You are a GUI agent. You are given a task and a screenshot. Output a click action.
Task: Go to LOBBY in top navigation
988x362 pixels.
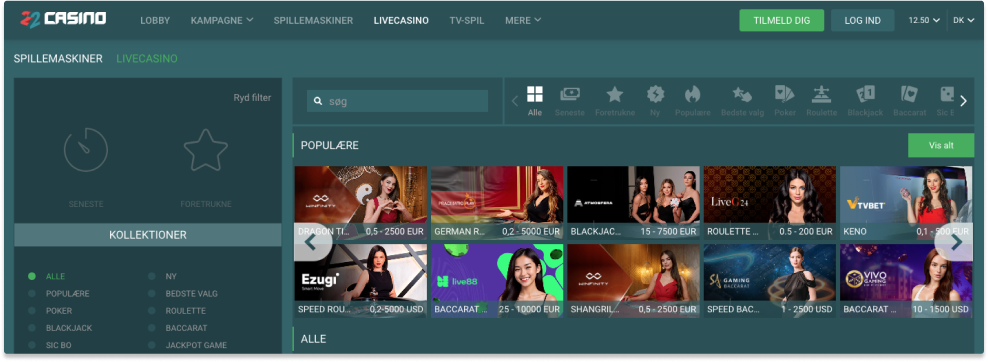(155, 20)
